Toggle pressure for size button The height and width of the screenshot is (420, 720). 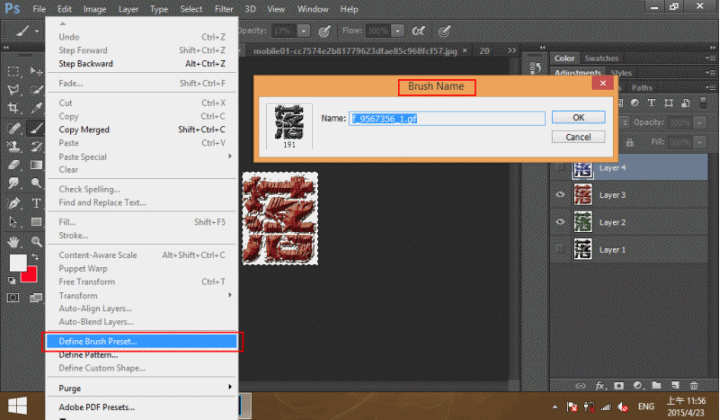[x=444, y=31]
